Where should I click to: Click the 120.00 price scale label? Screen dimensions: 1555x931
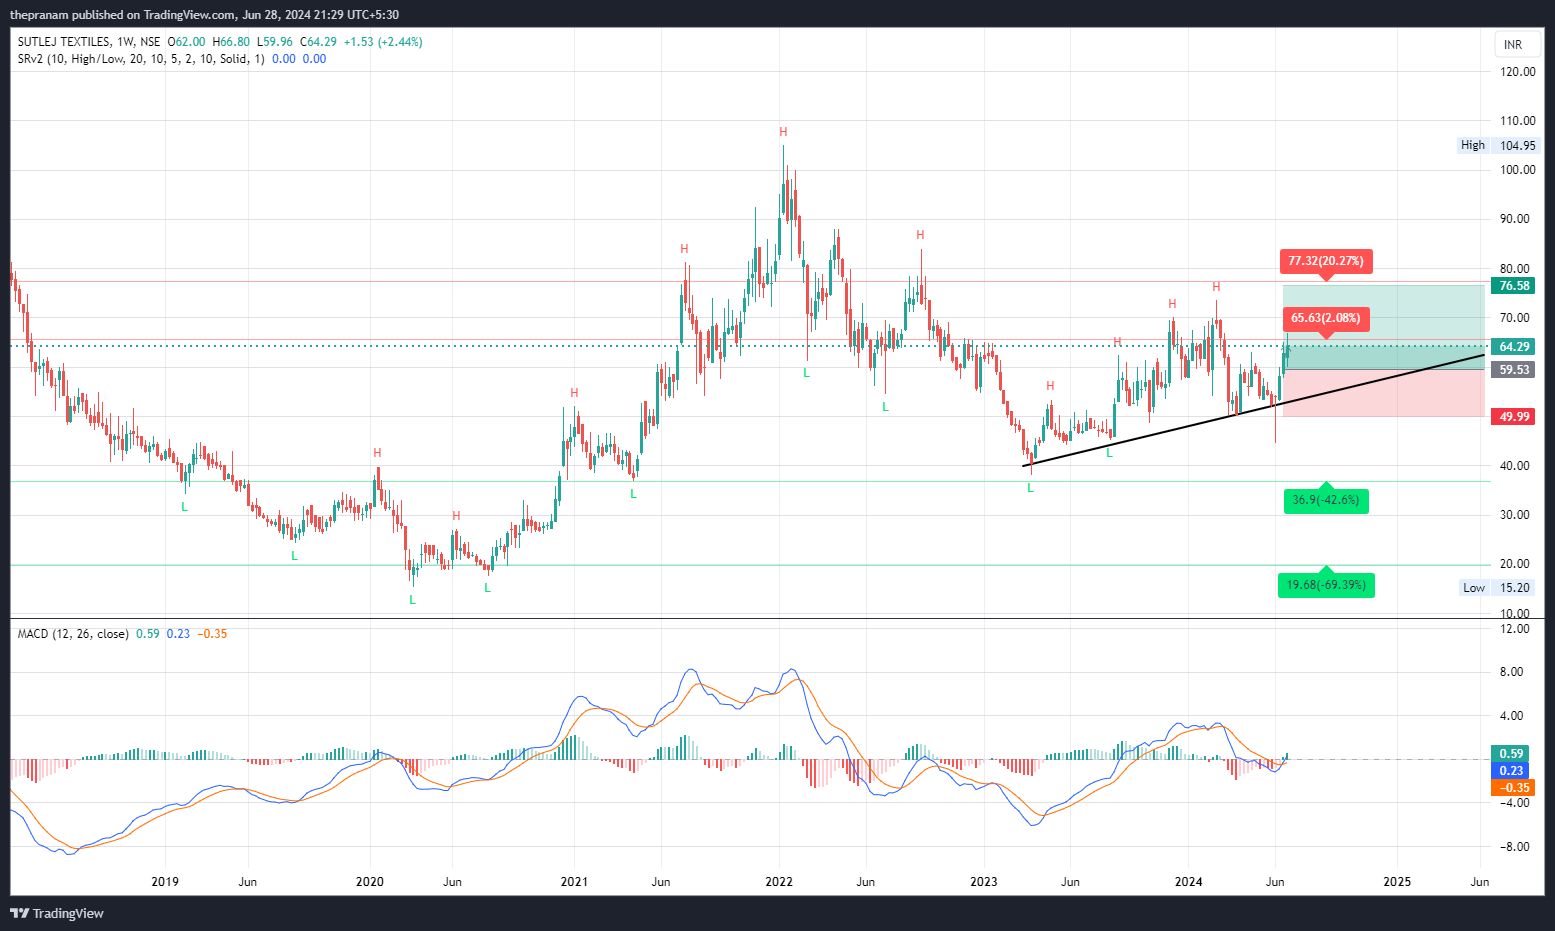coord(1518,72)
